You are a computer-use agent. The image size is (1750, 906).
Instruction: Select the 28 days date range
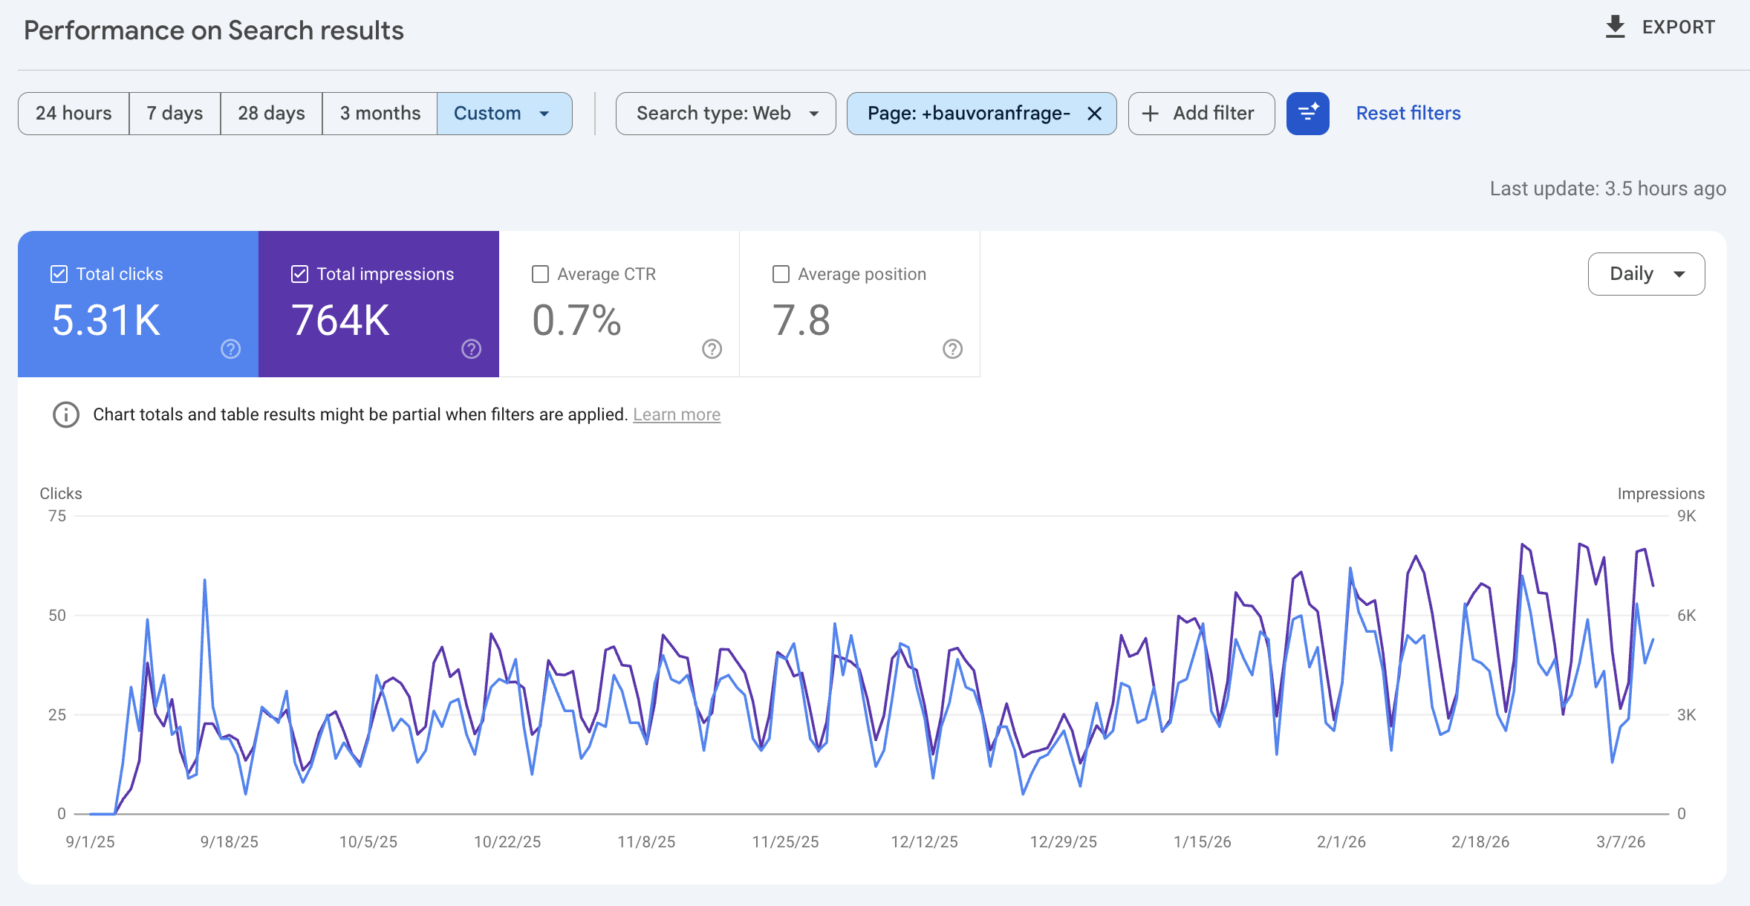click(x=270, y=113)
